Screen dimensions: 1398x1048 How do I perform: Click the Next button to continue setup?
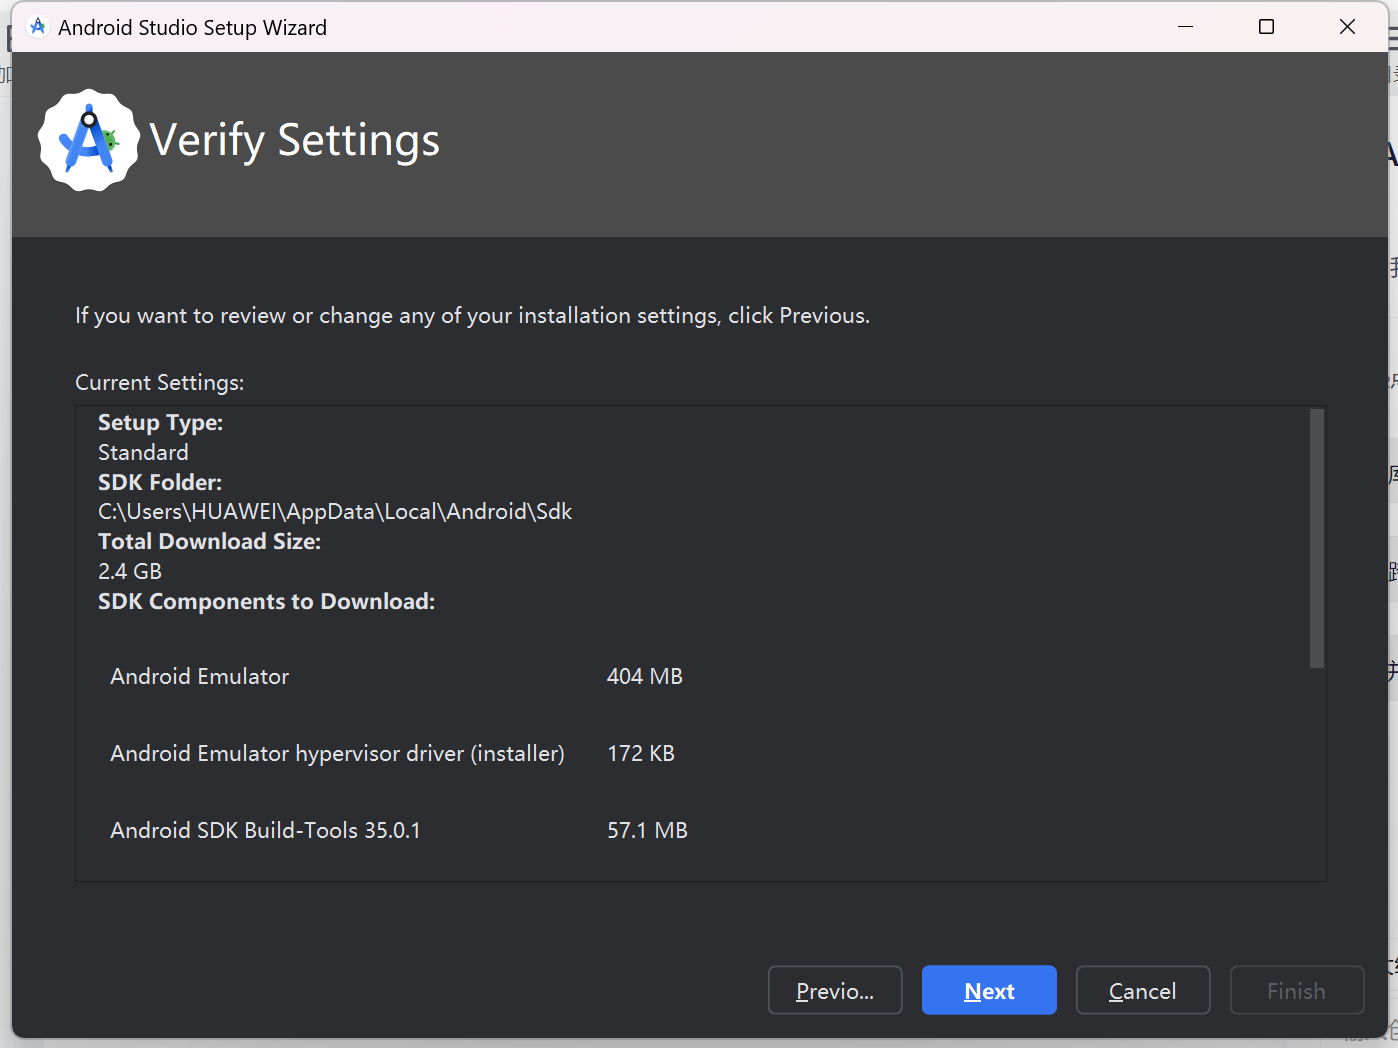pos(989,990)
